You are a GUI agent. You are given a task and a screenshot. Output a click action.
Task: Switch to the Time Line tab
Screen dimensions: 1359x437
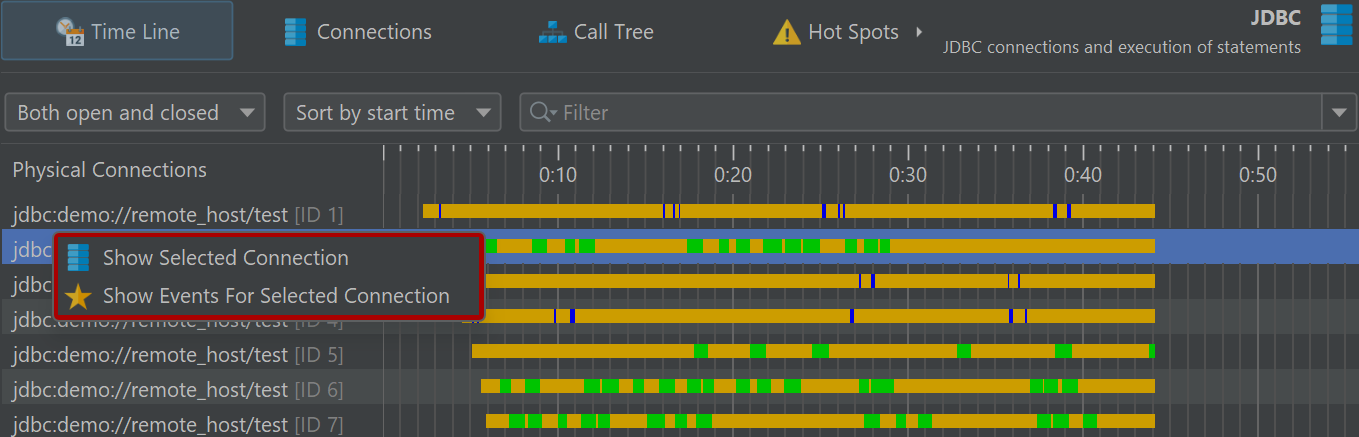point(117,32)
